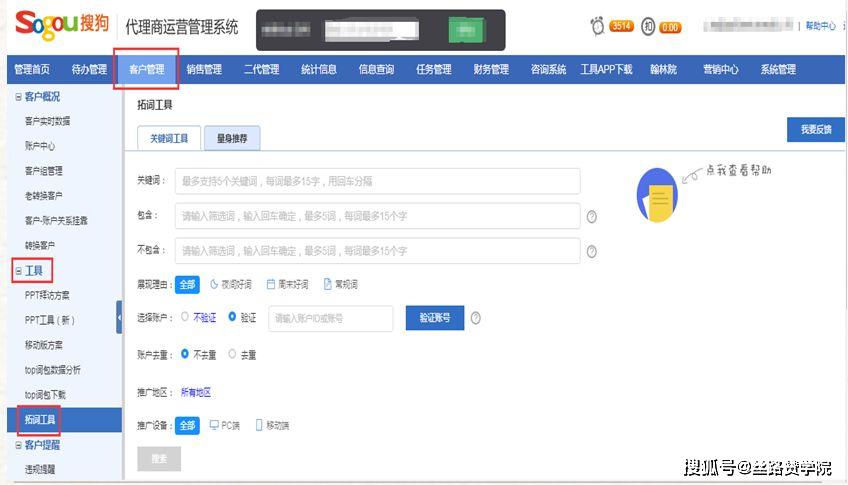The height and width of the screenshot is (485, 848).
Task: Open 咨询系统 in top navigation
Action: click(x=548, y=69)
